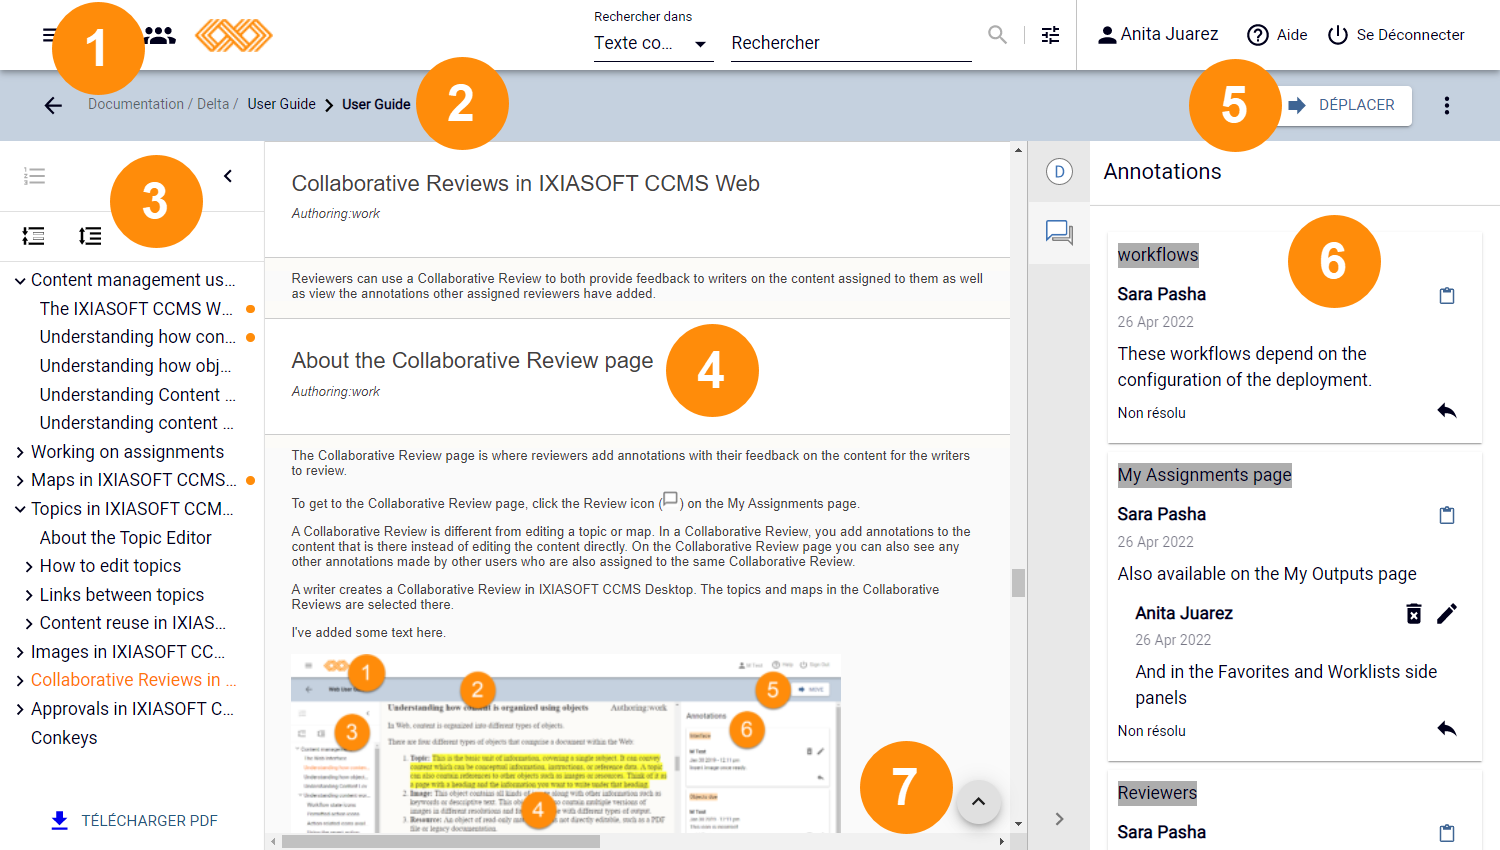Click TÉLÉCHARGER PDF download button
This screenshot has width=1500, height=850.
(134, 821)
